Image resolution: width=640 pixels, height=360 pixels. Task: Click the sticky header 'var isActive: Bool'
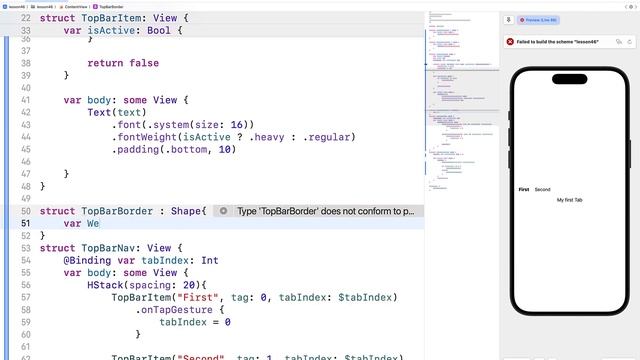pos(123,31)
